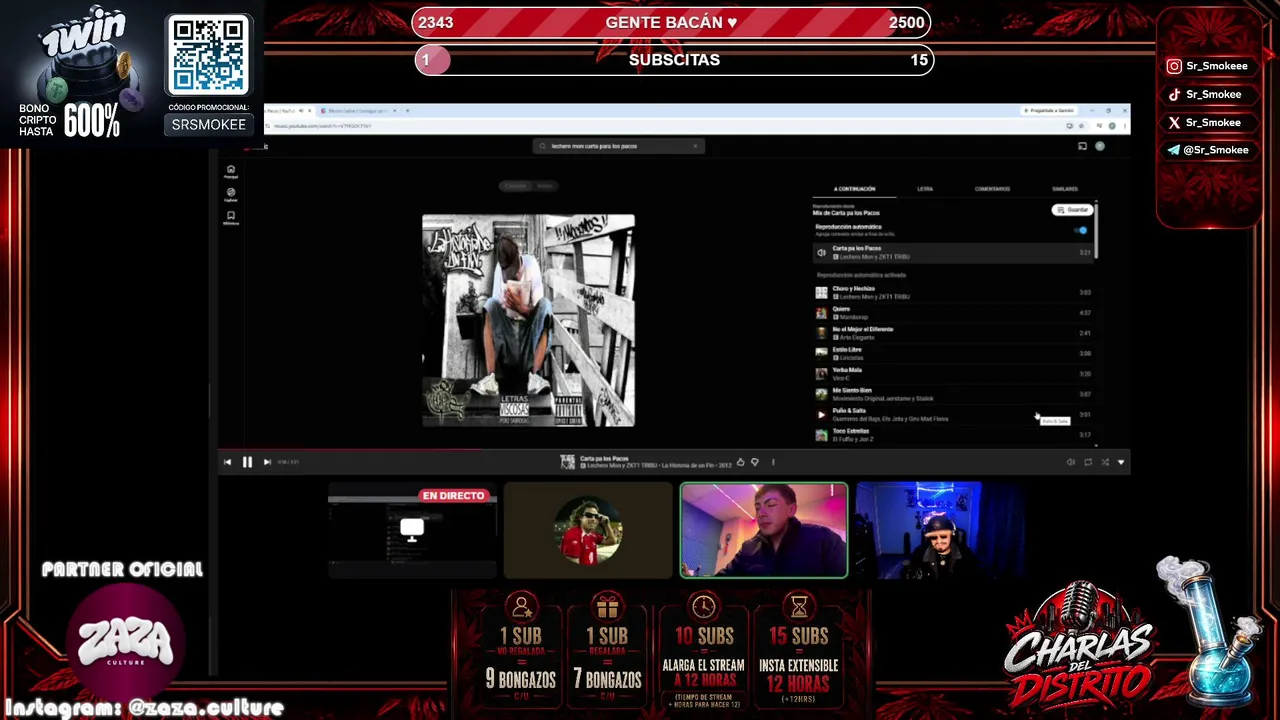The image size is (1280, 720).
Task: Click the volume speaker icon in player bar
Action: tap(1070, 462)
